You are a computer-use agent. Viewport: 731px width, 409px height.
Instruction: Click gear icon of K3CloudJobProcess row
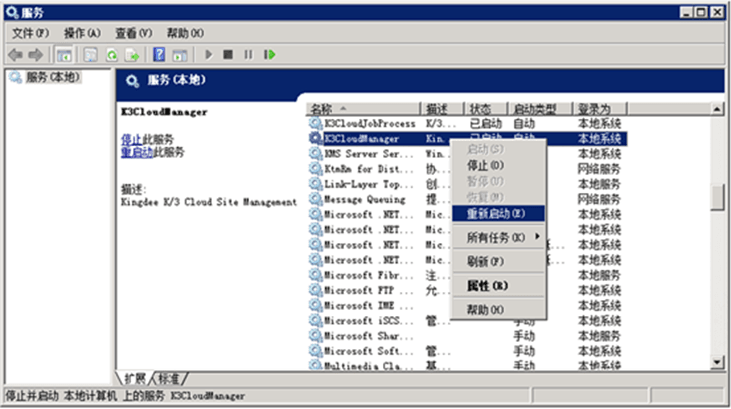point(315,123)
